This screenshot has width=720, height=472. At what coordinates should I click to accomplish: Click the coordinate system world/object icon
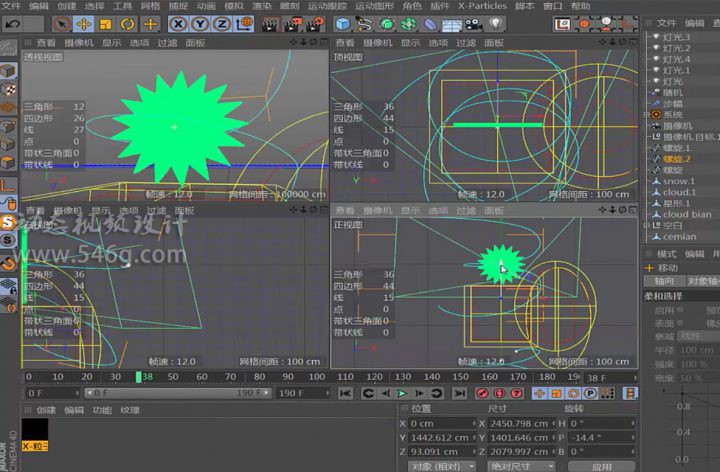[244, 24]
